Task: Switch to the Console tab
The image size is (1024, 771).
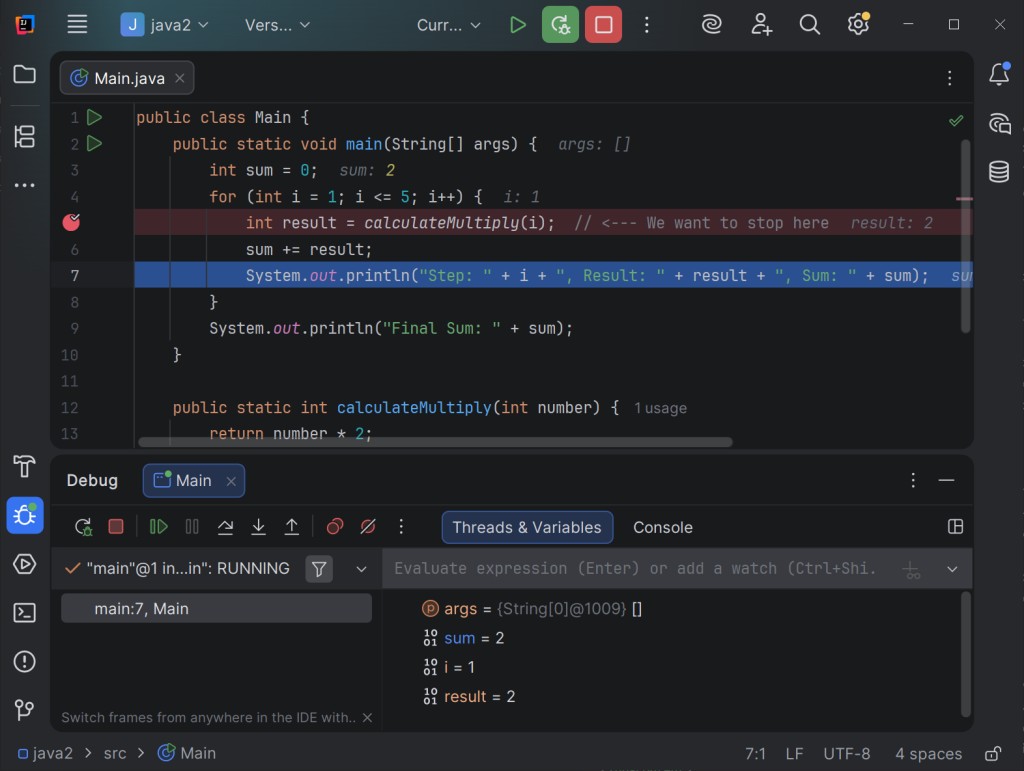Action: [662, 527]
